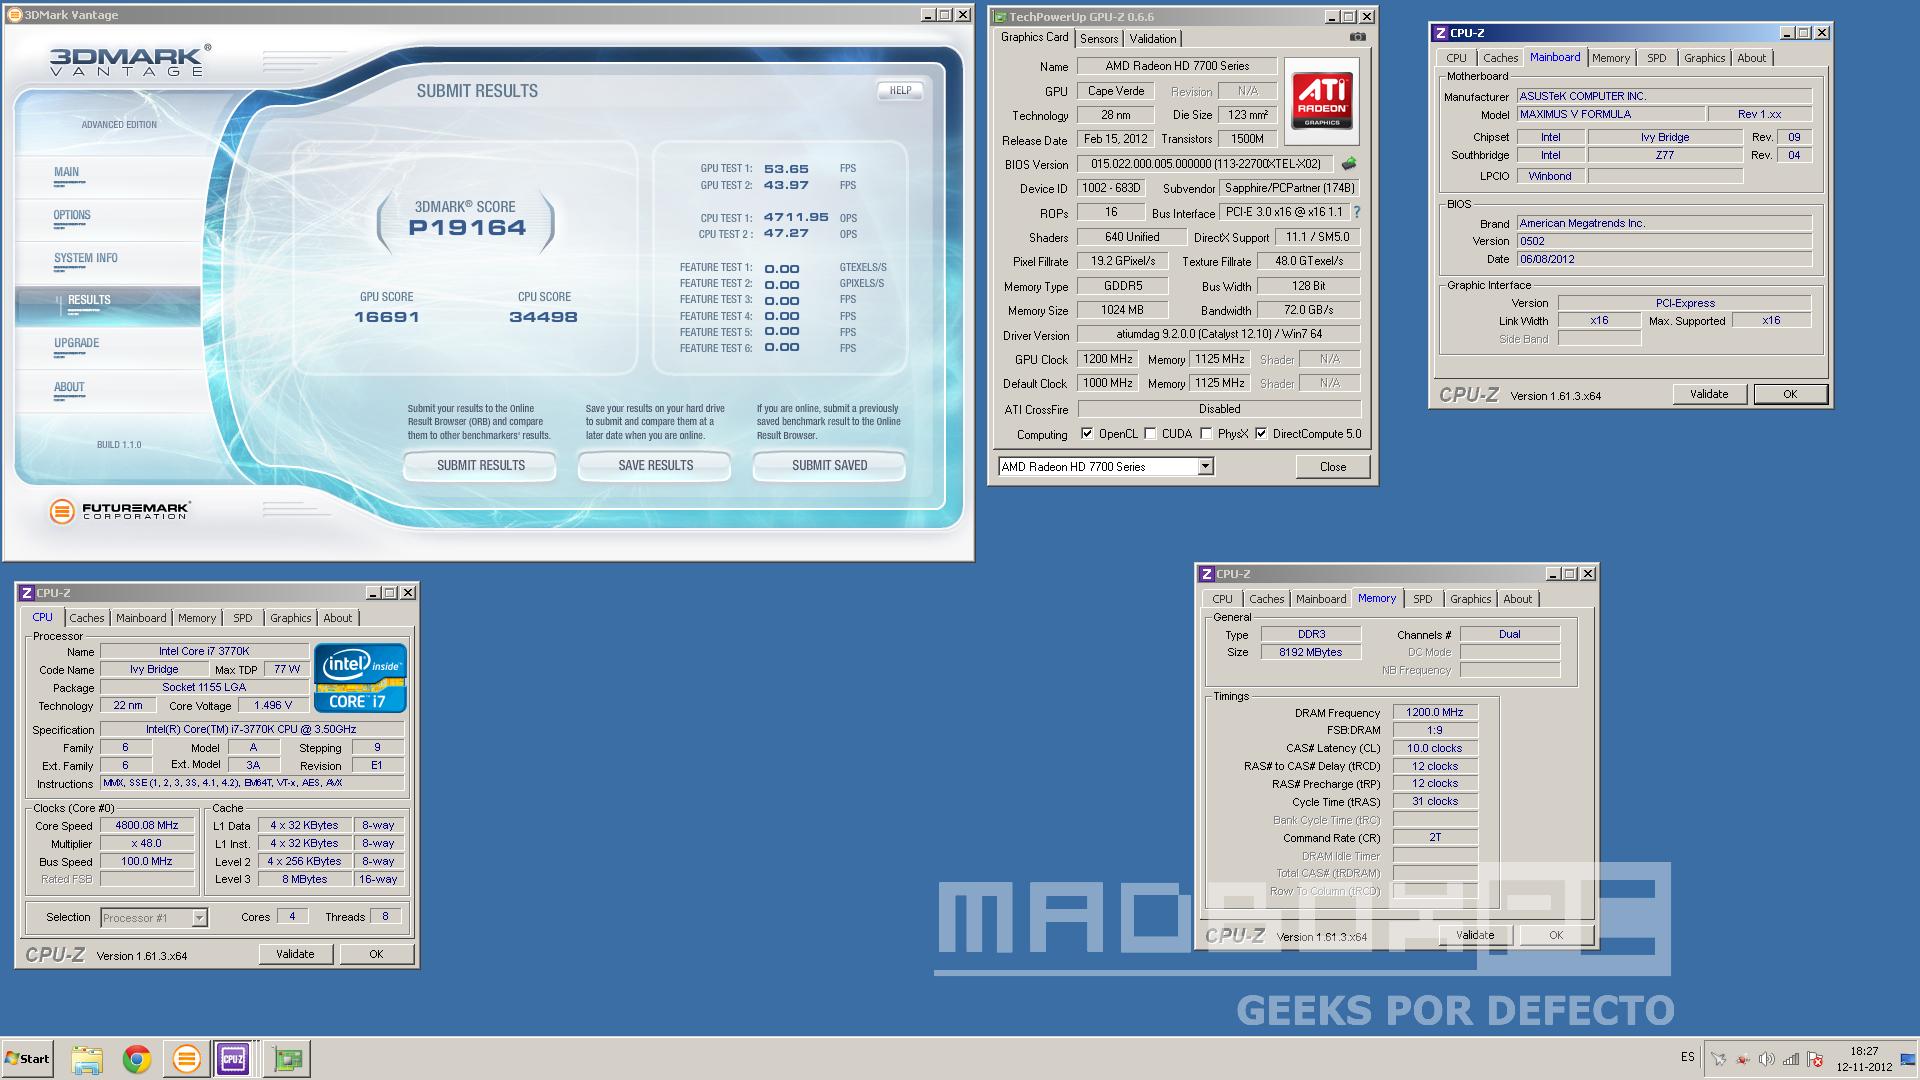Select Results in 3DMark sidebar
The image size is (1920, 1080).
pyautogui.click(x=89, y=300)
